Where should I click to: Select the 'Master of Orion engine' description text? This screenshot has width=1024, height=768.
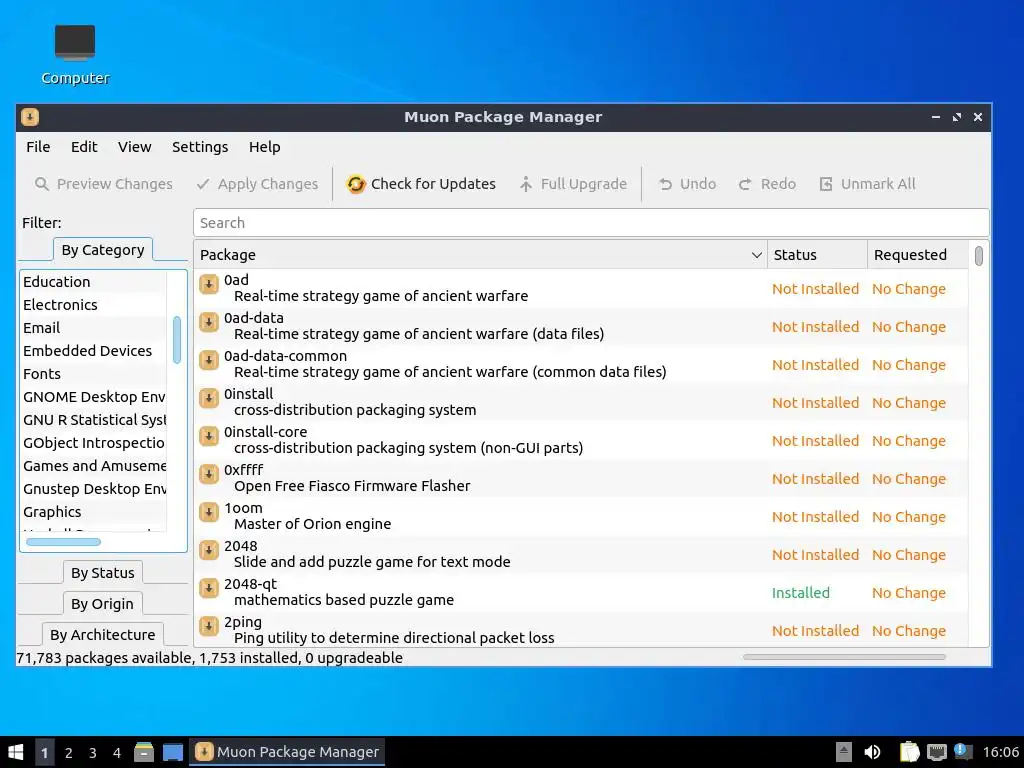click(x=312, y=524)
